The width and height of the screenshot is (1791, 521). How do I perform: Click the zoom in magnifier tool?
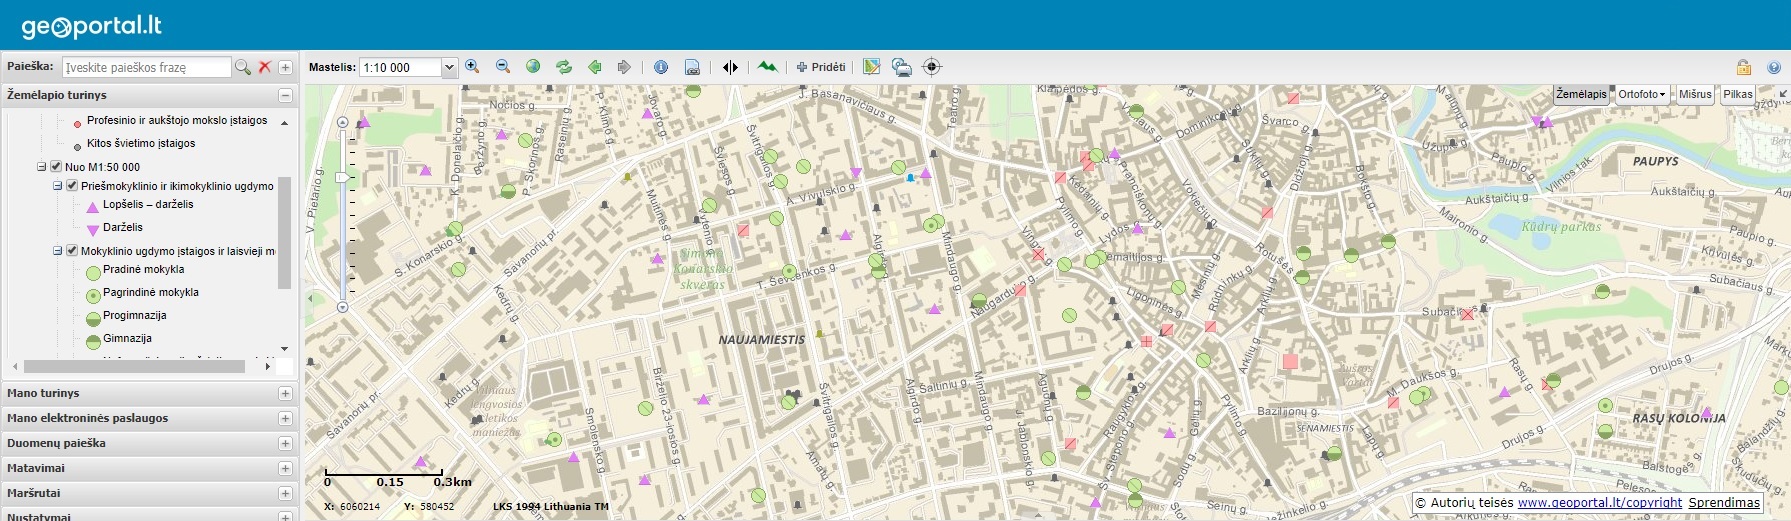(x=472, y=67)
